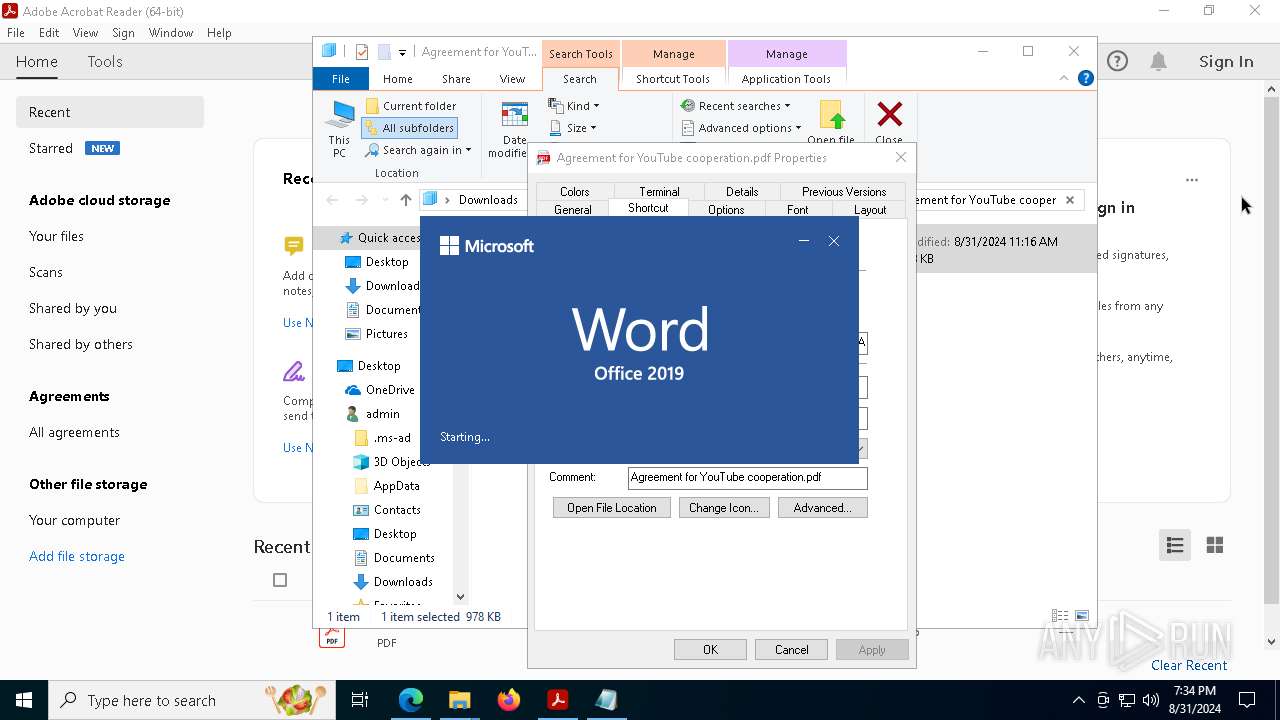
Task: Clear the Explorer search box text
Action: click(1070, 200)
